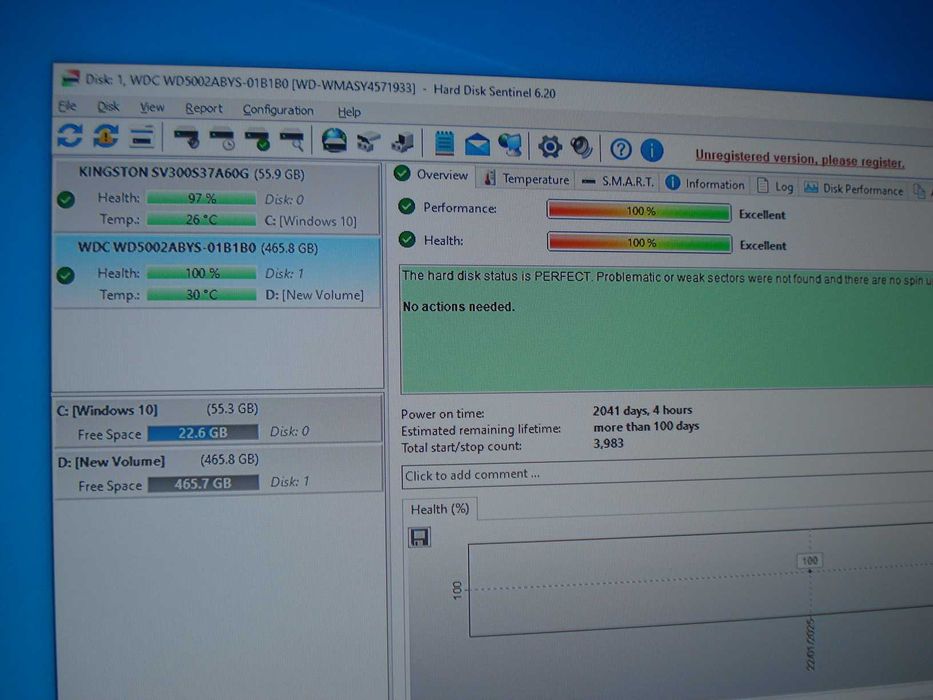Click the 'D: [New Volume]' label under WDC disk

[x=314, y=295]
